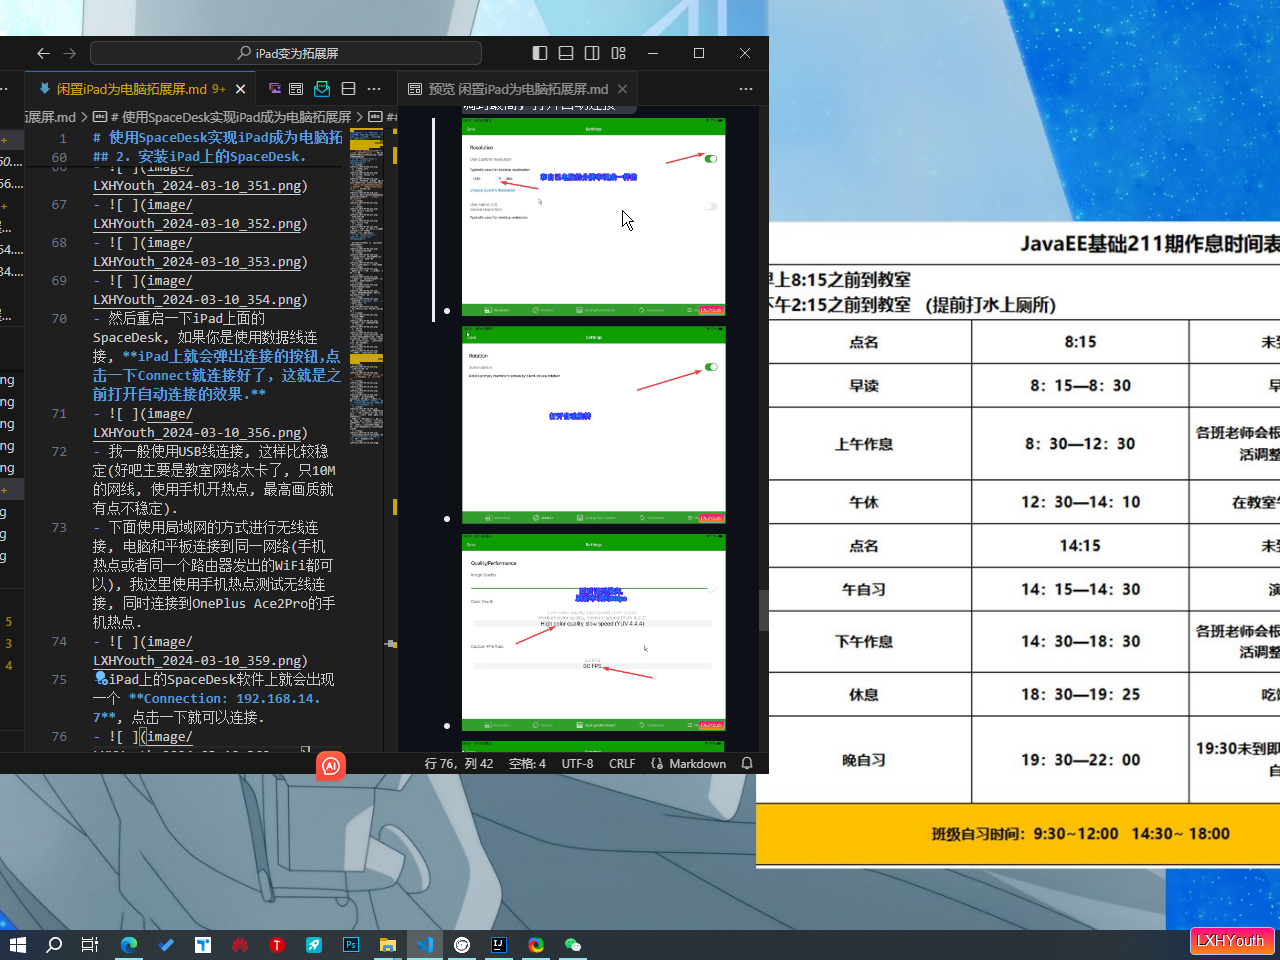Click the preview pane vertical scrollbar thumb

pos(763,610)
